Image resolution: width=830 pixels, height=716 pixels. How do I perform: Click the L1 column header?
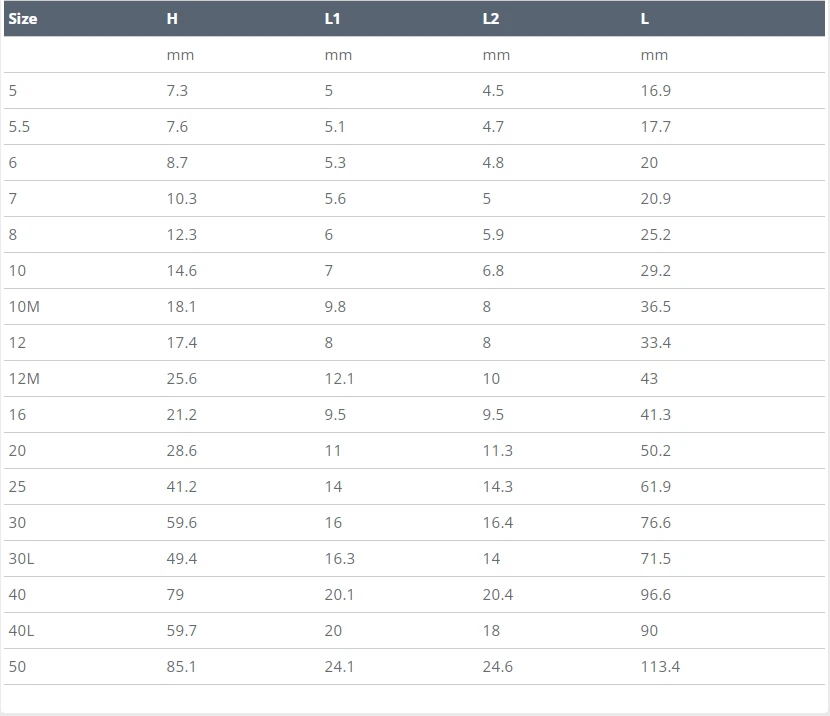tap(333, 19)
